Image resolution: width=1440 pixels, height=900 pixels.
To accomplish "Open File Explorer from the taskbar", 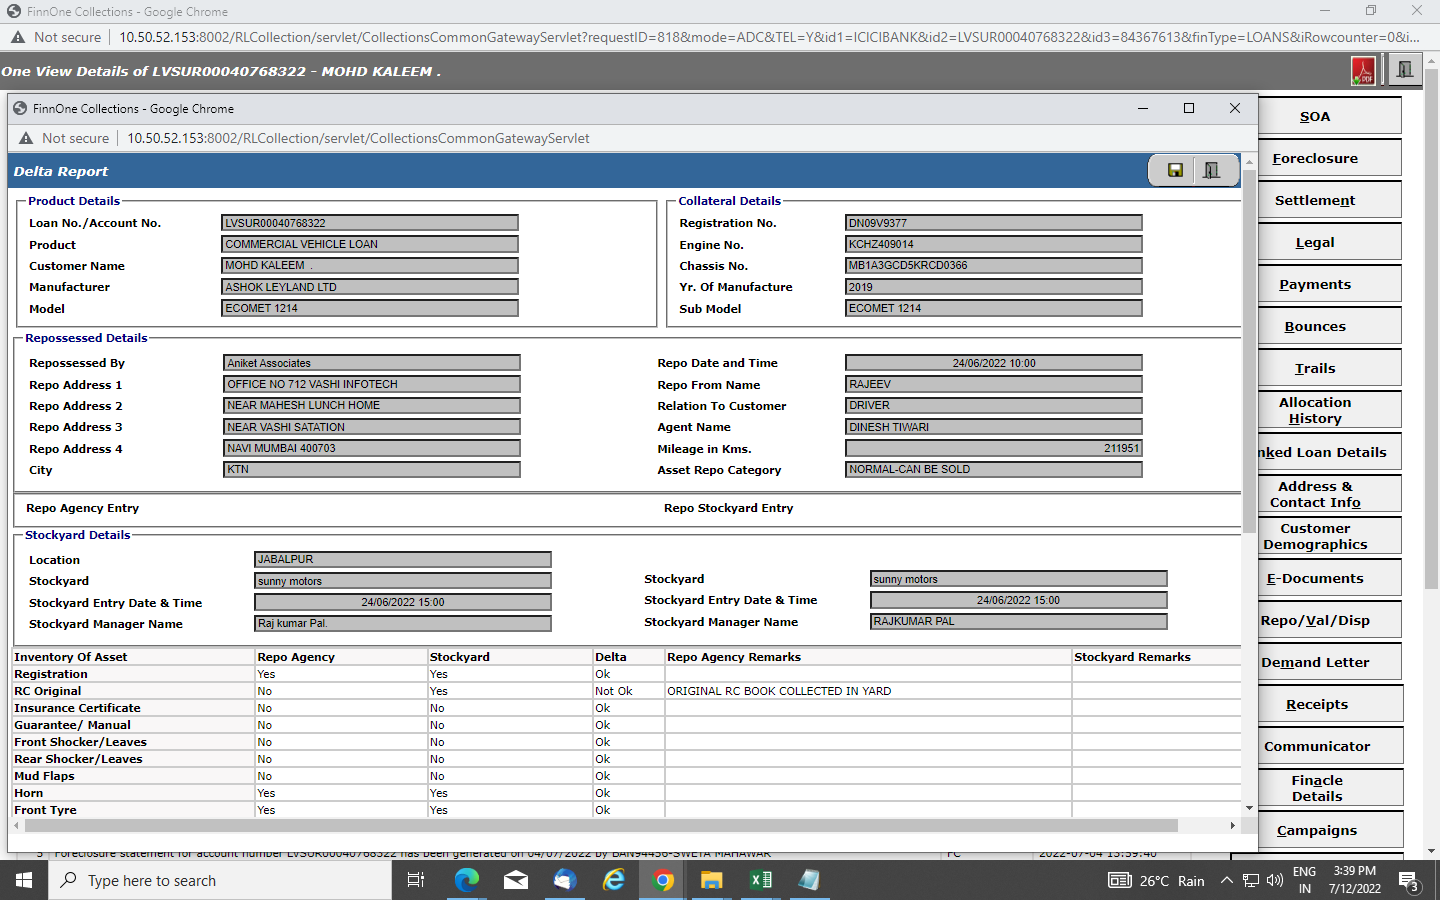I will [x=711, y=880].
